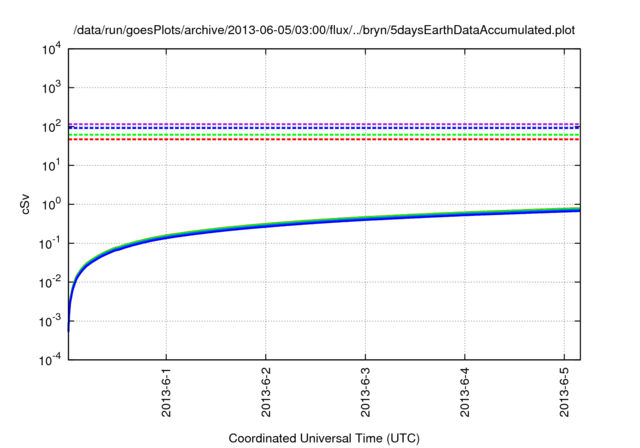Click the 2013-6-5 date tick label
This screenshot has width=640, height=448.
[564, 392]
